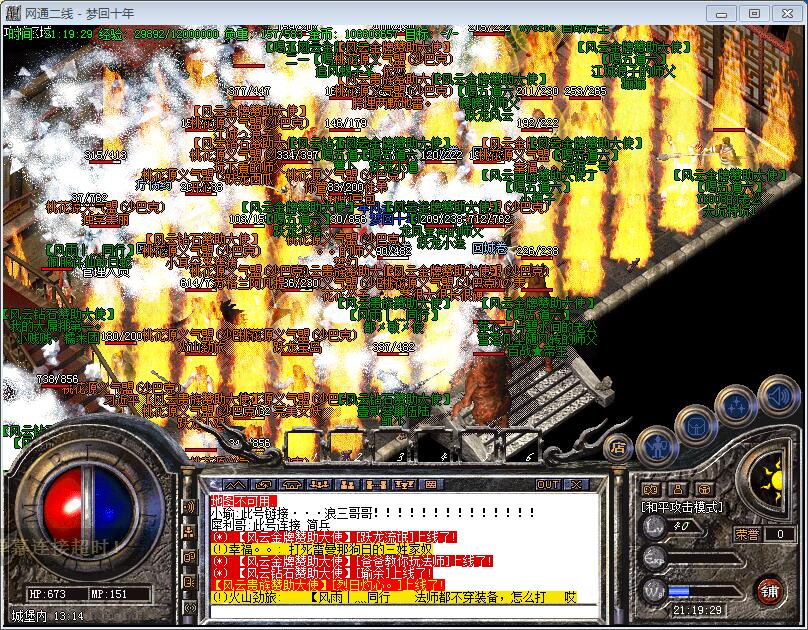Click chat line from 犀利哥 mentioning 简兵
This screenshot has width=808, height=630.
271,525
